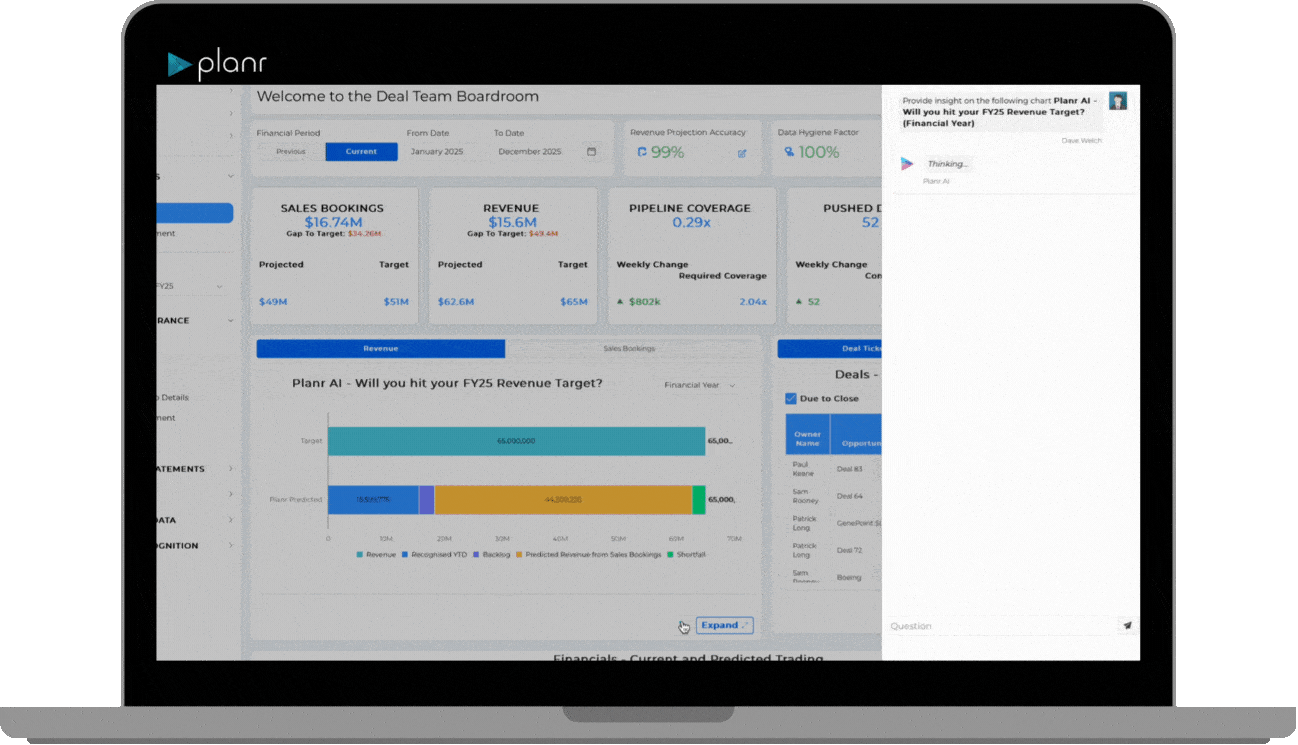Image resolution: width=1298 pixels, height=745 pixels.
Task: Click the Data Hygiene Factor icon
Action: (x=789, y=152)
